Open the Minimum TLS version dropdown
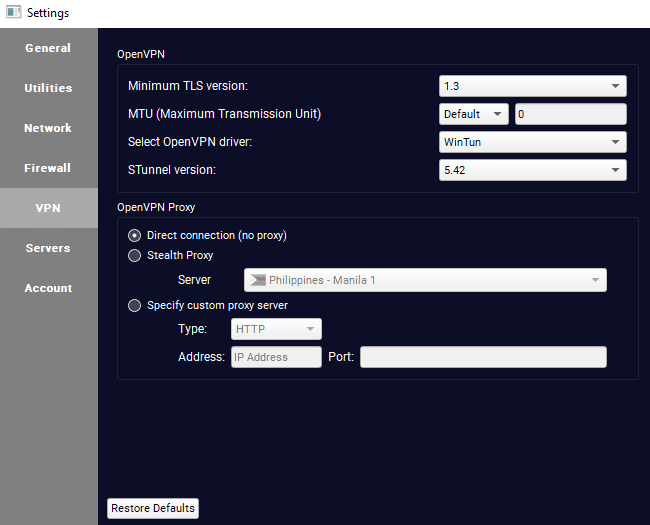The width and height of the screenshot is (650, 525). (x=533, y=86)
